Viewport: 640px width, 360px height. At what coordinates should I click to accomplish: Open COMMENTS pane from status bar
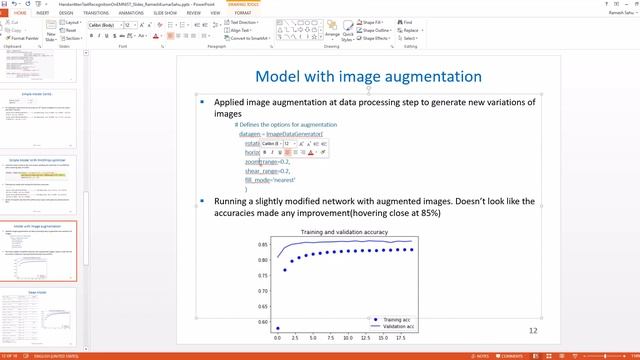pos(509,356)
